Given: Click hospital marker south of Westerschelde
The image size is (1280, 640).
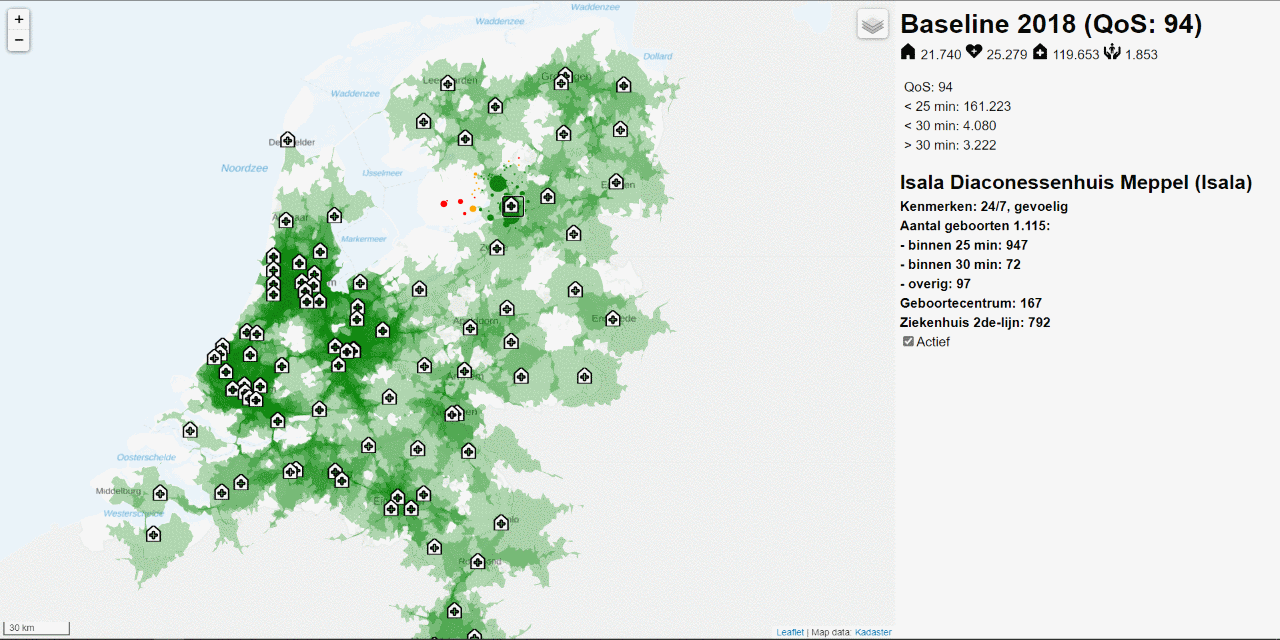Looking at the screenshot, I should (x=153, y=534).
